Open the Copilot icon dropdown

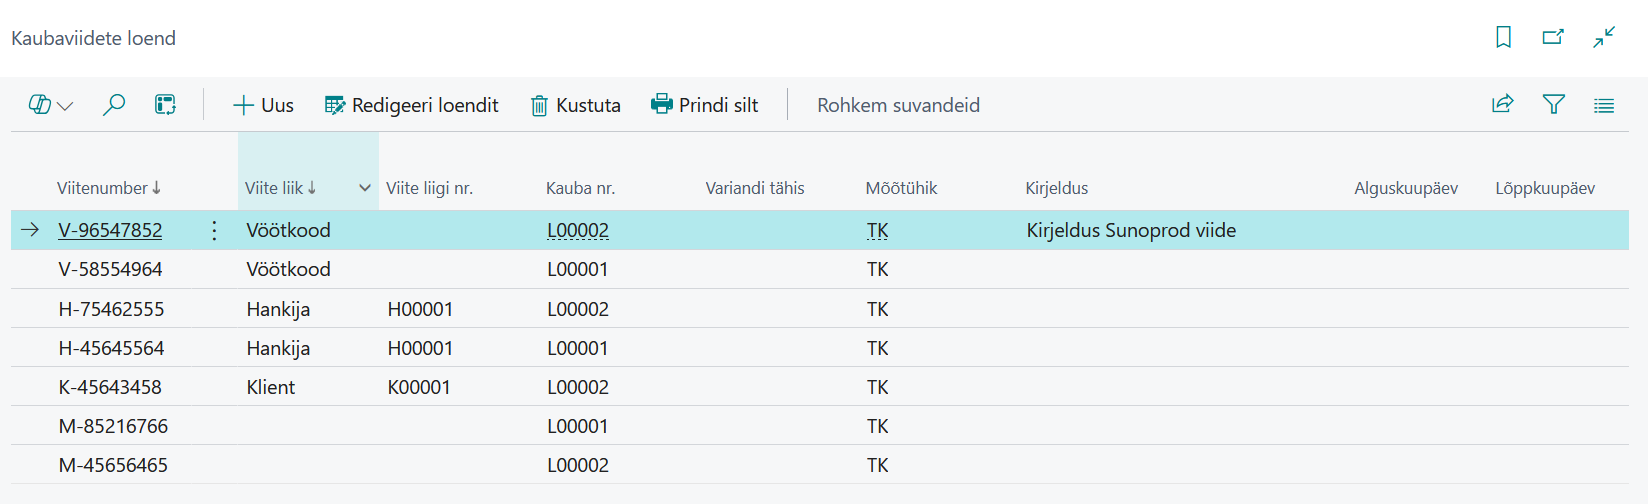point(50,105)
